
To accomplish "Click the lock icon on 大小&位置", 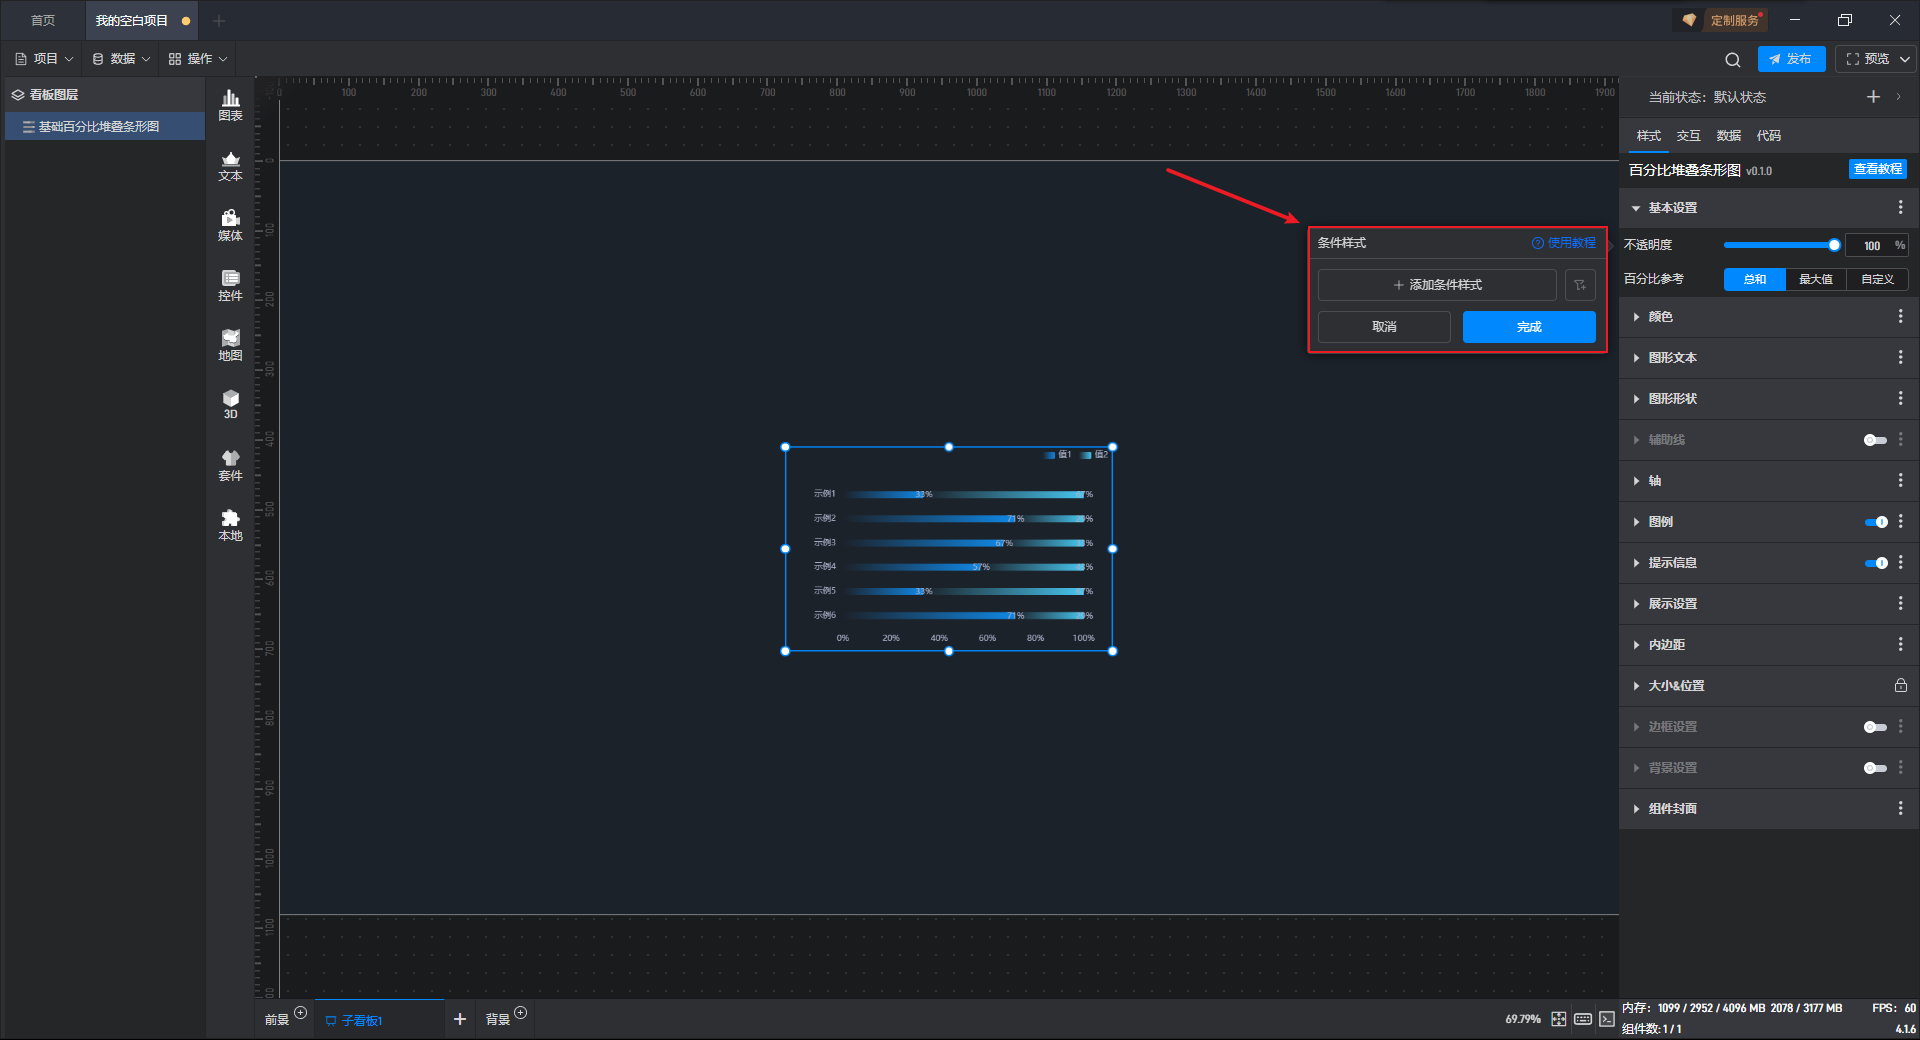I will click(1901, 685).
